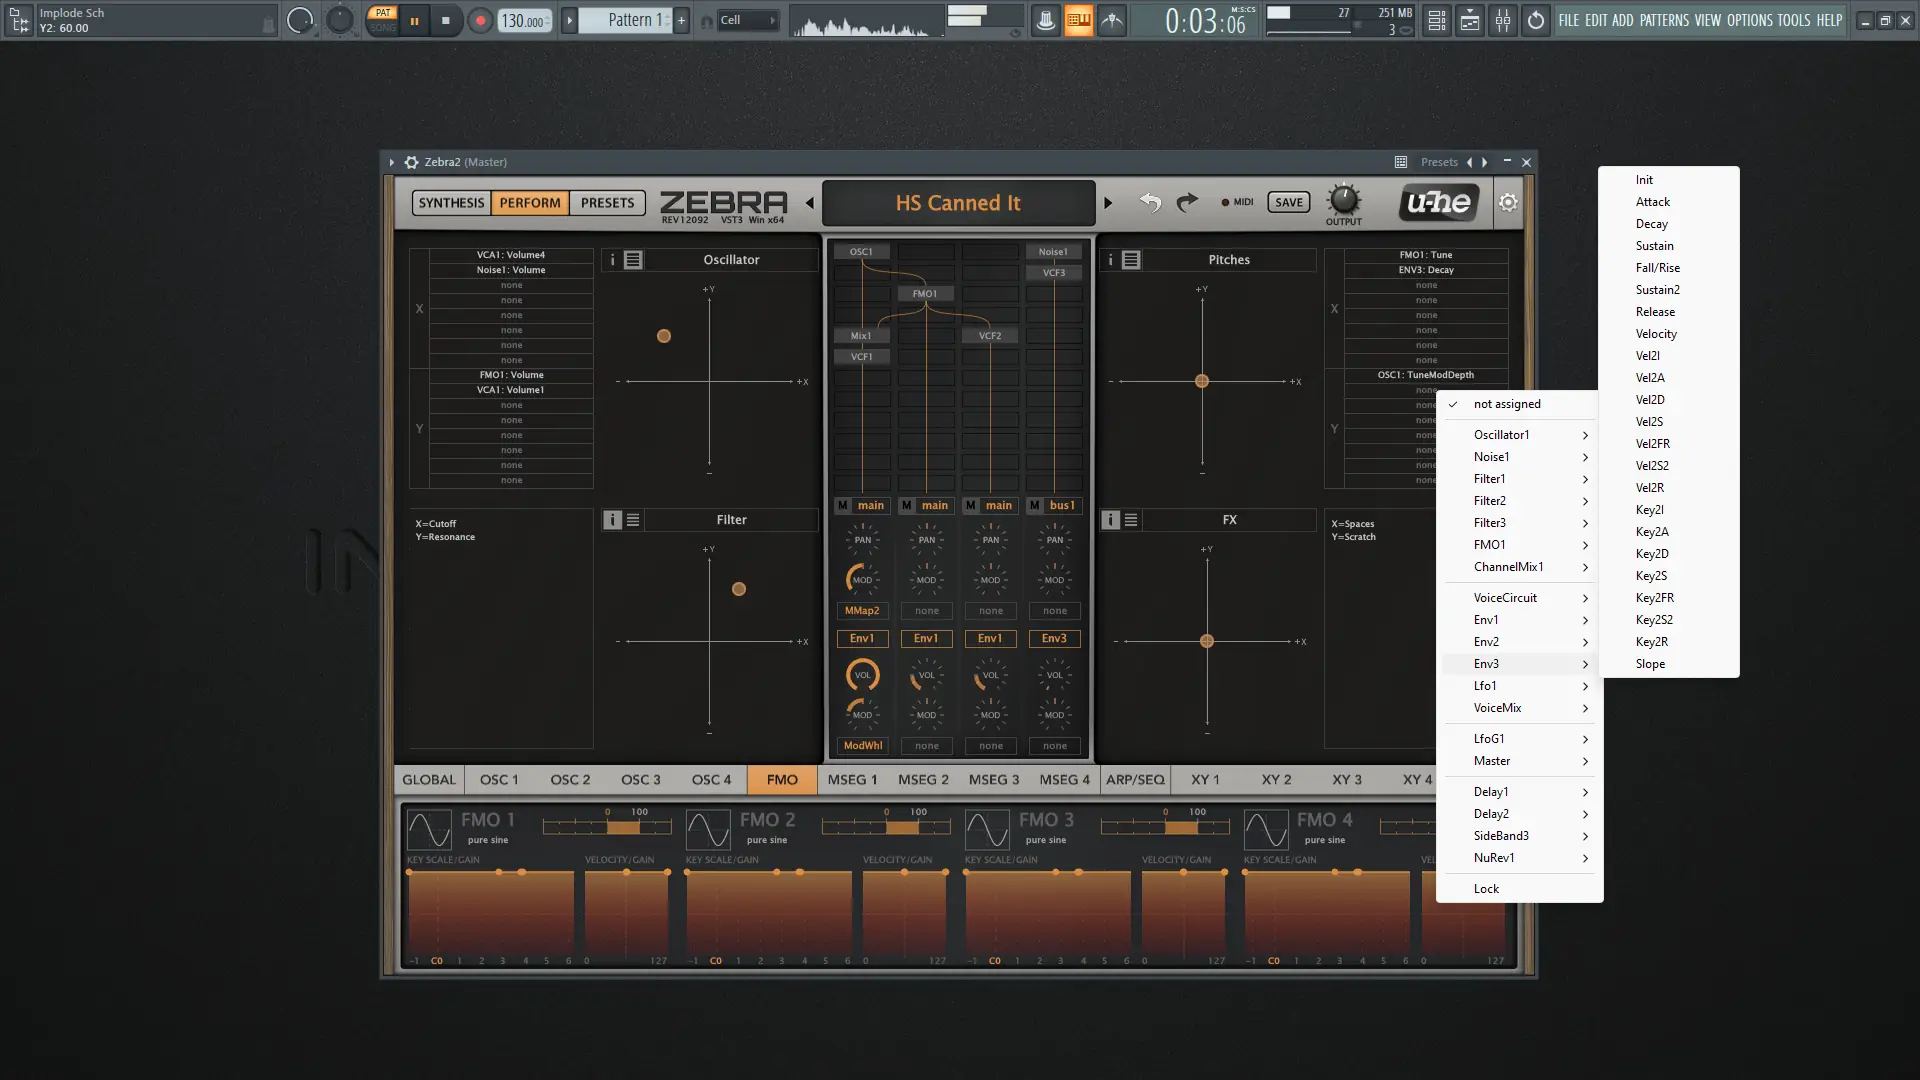Click the Oscillator XY pad info icon
Image resolution: width=1920 pixels, height=1080 pixels.
click(613, 260)
